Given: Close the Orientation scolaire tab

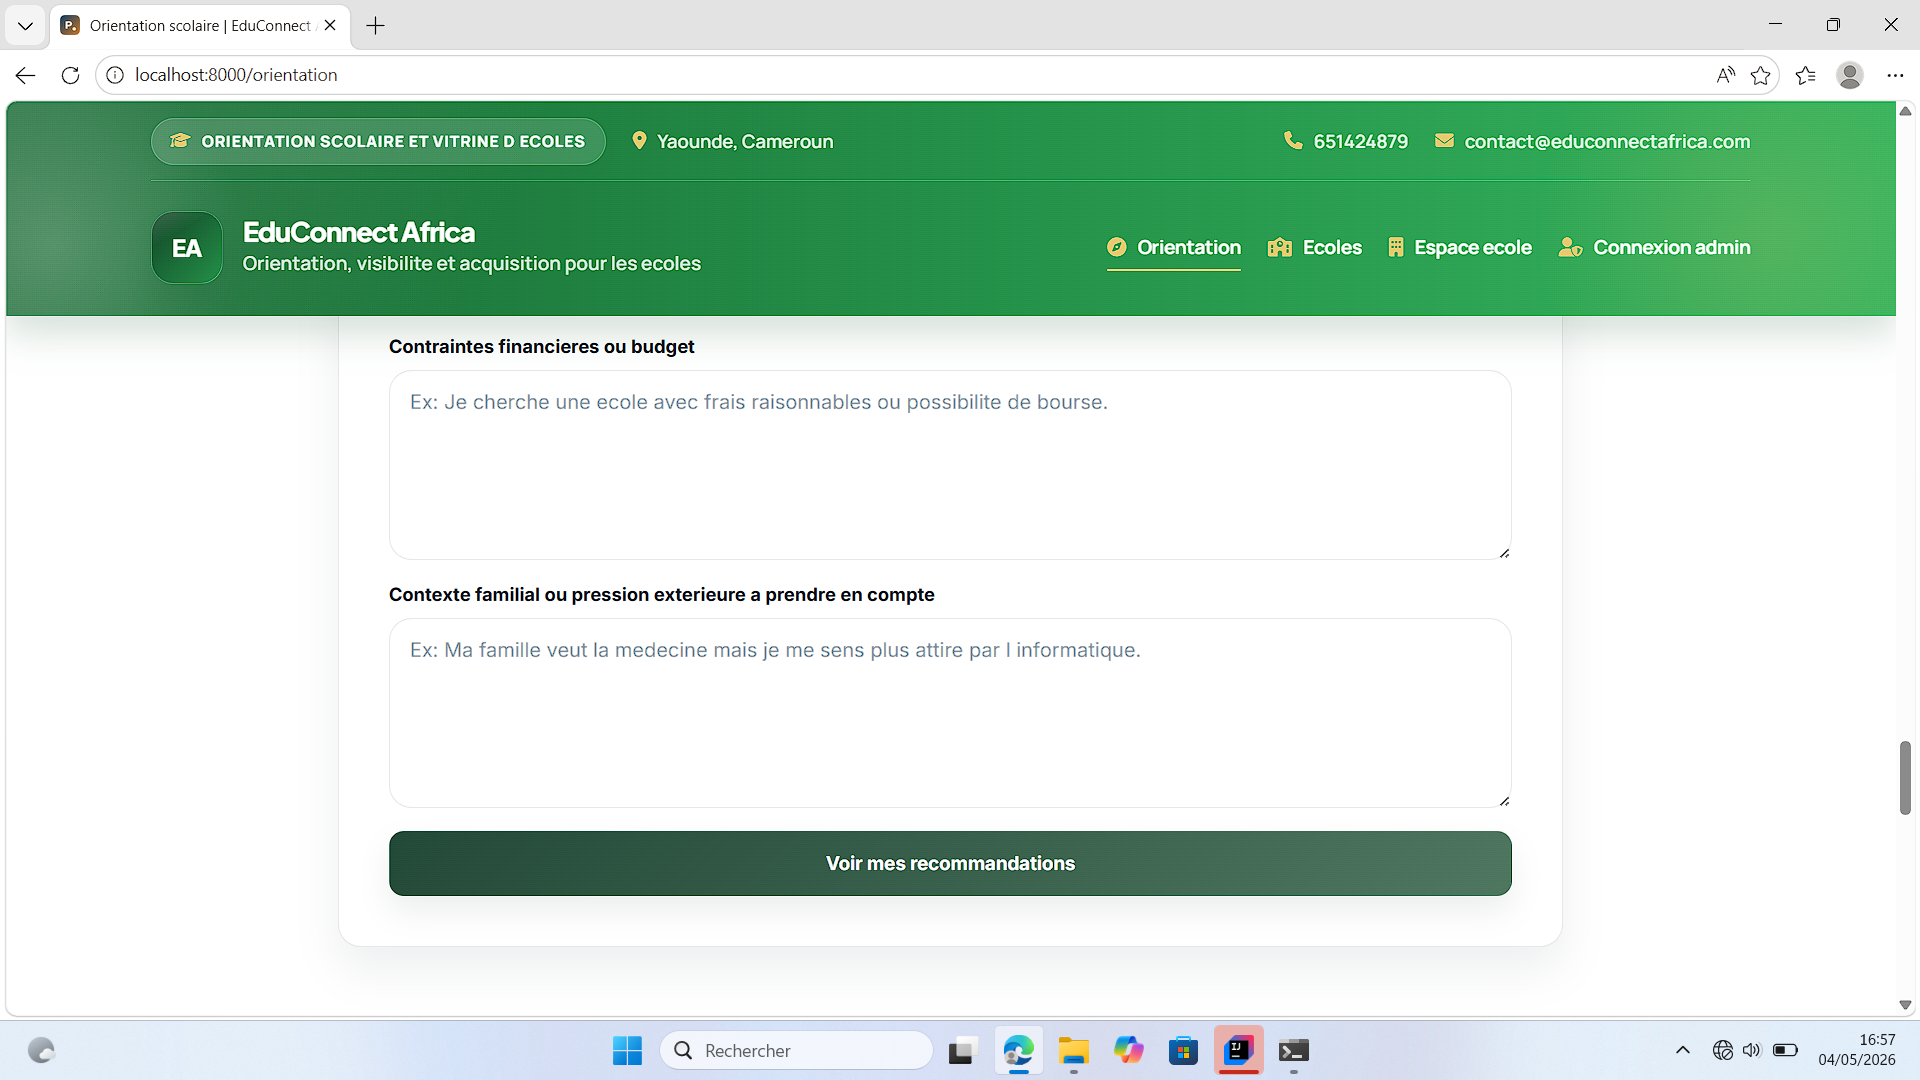Looking at the screenshot, I should tap(330, 26).
